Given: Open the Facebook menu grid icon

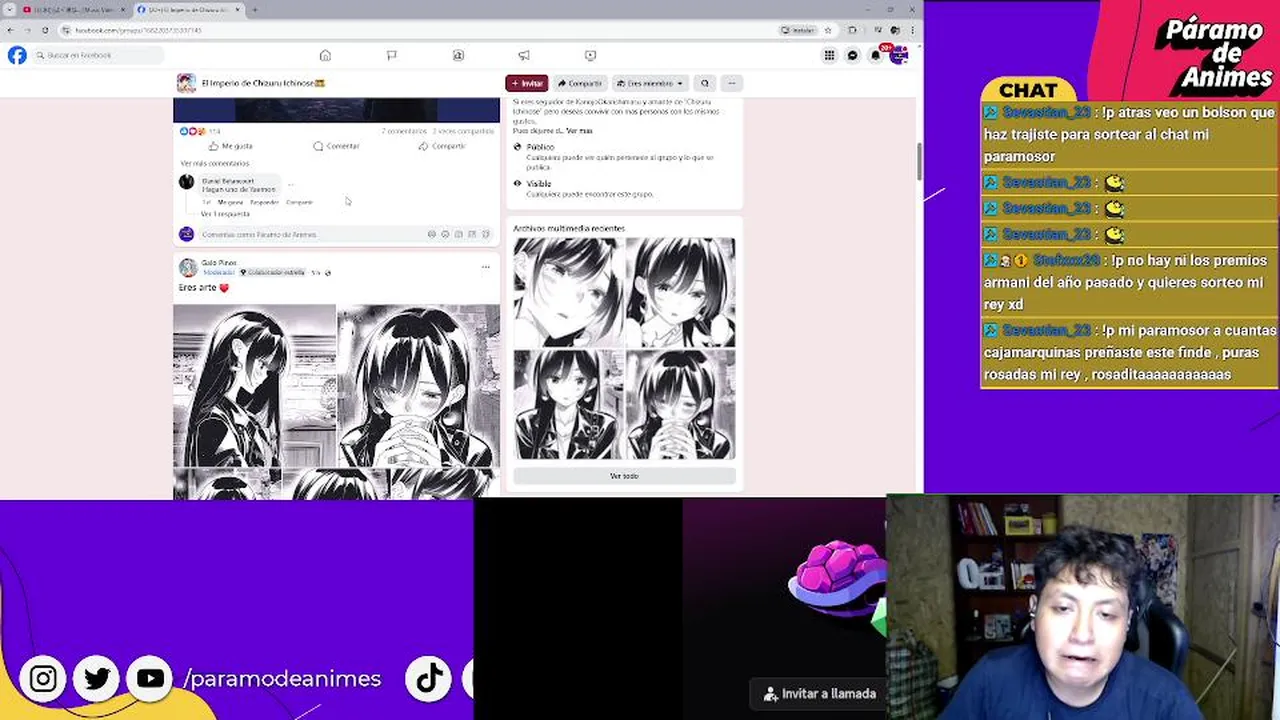Looking at the screenshot, I should coord(829,55).
